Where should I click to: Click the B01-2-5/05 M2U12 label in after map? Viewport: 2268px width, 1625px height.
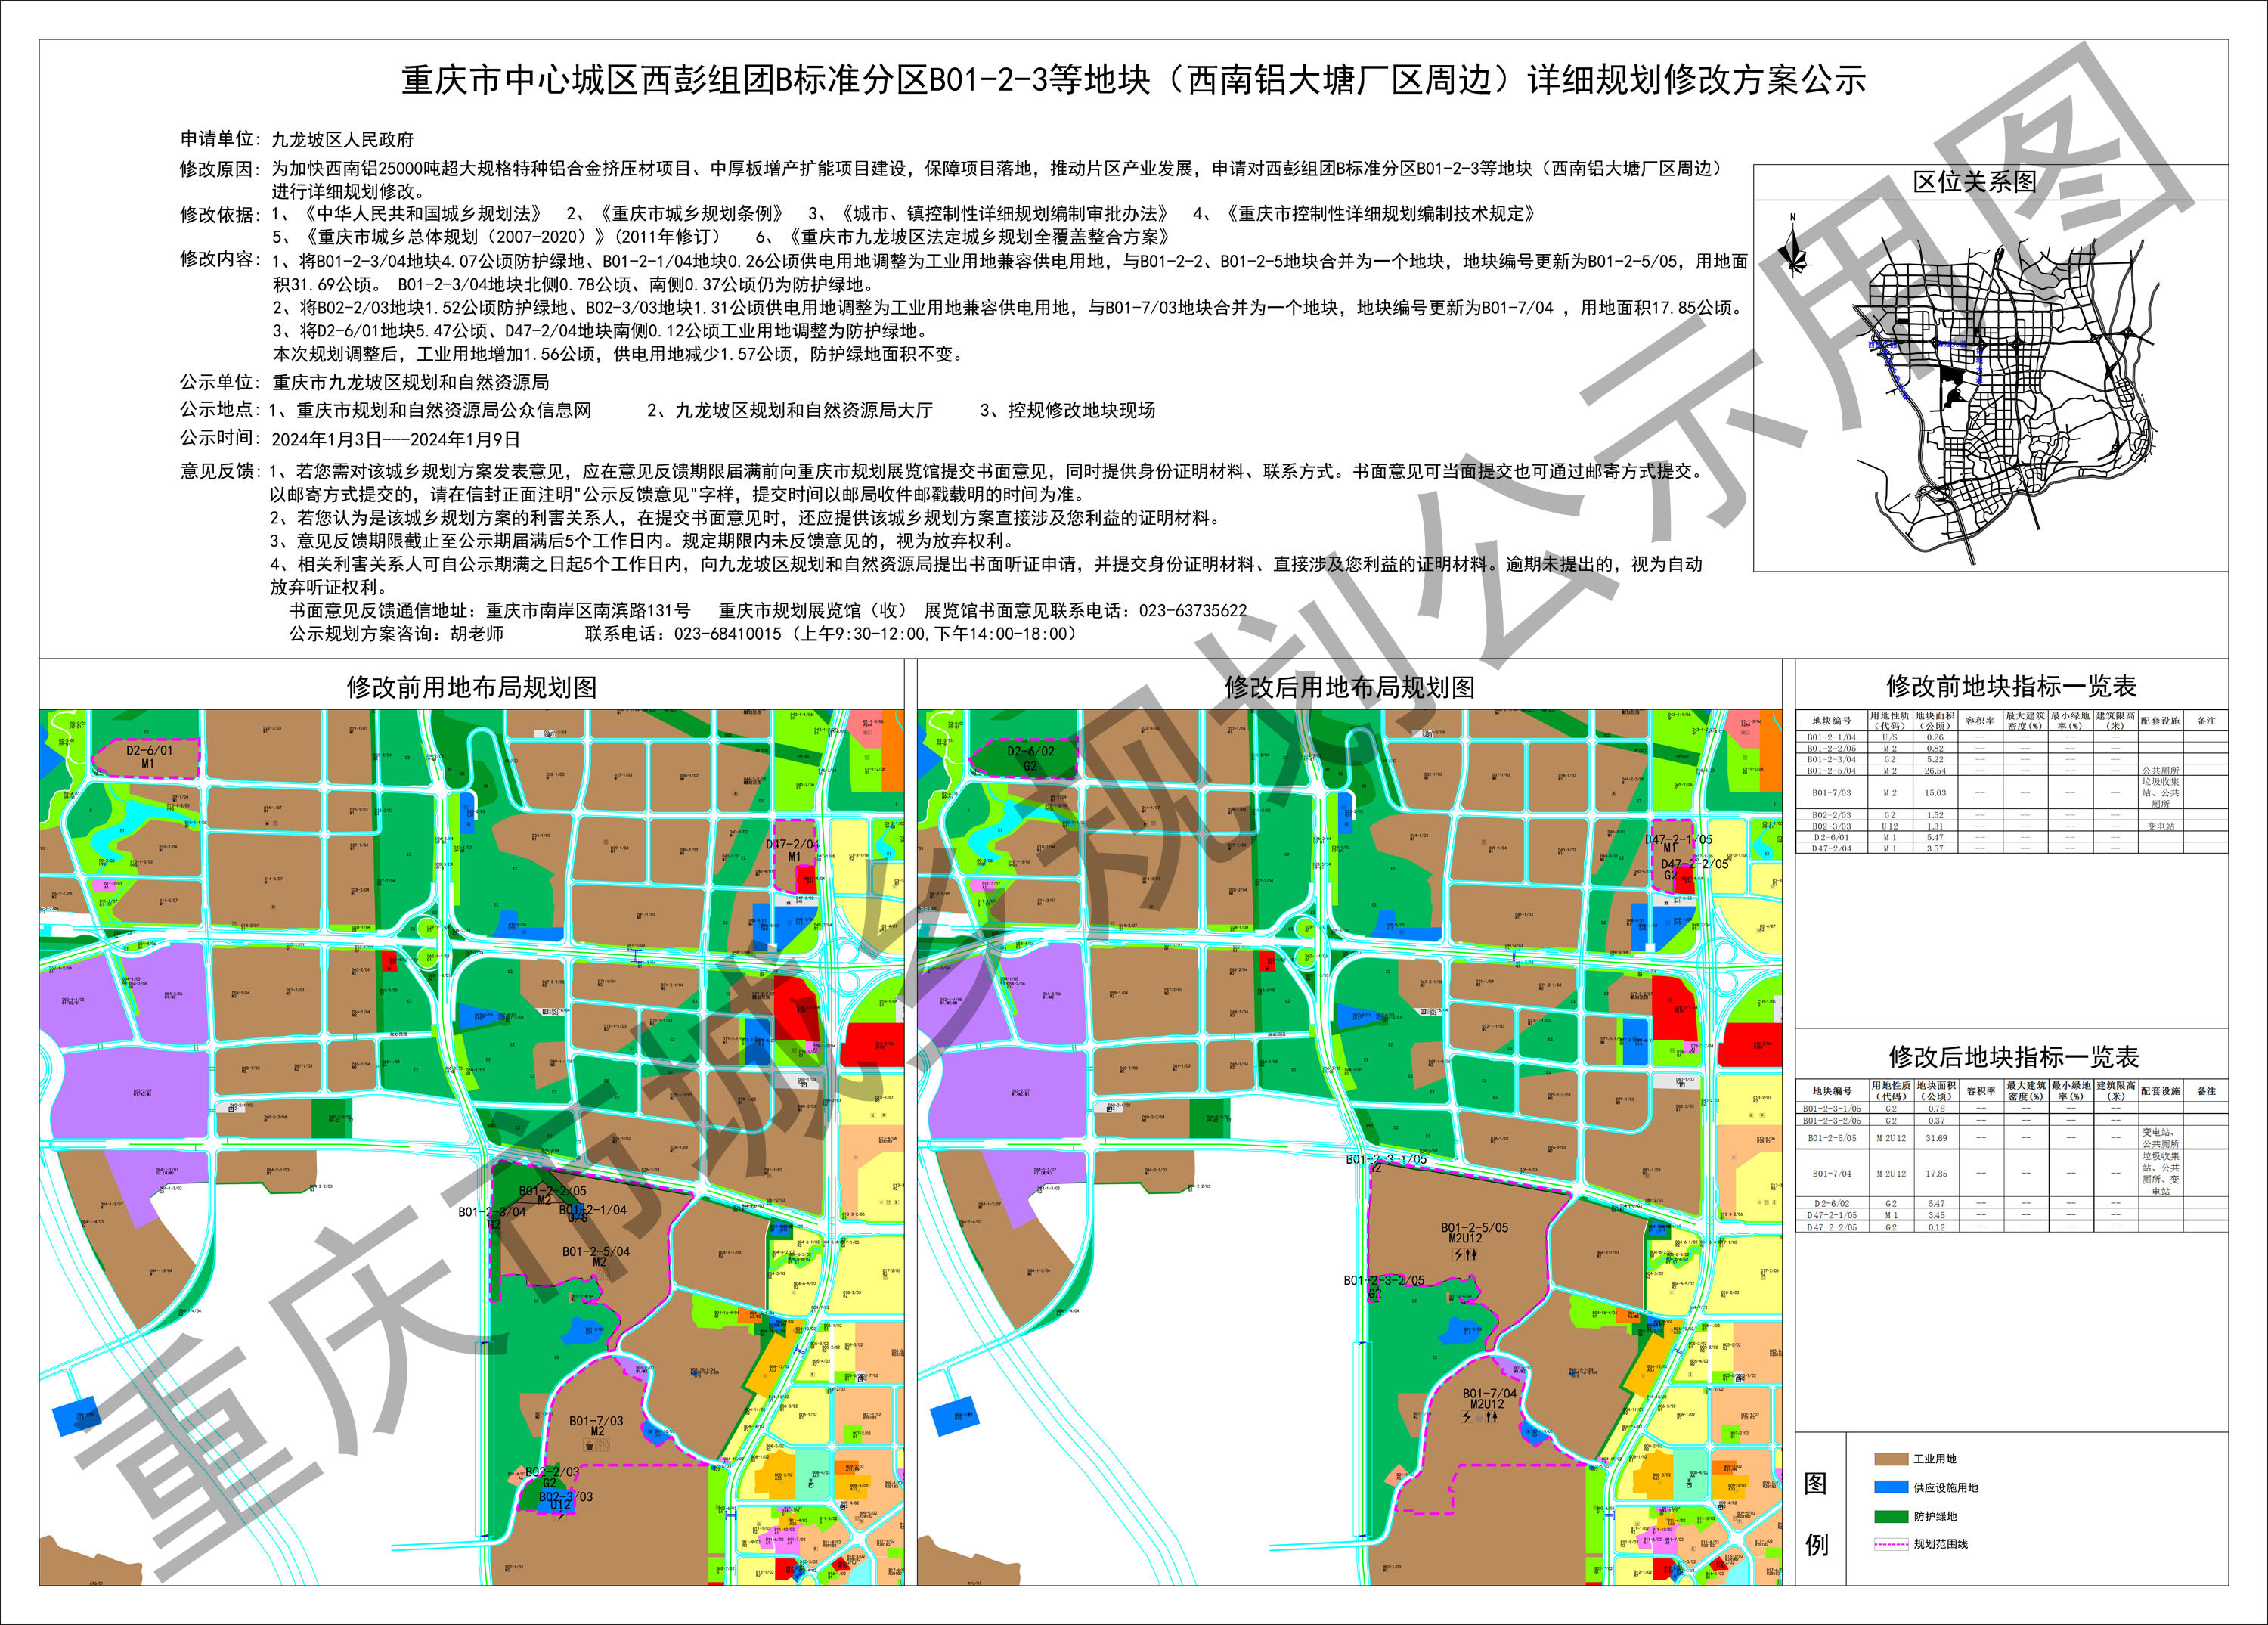(1474, 1233)
